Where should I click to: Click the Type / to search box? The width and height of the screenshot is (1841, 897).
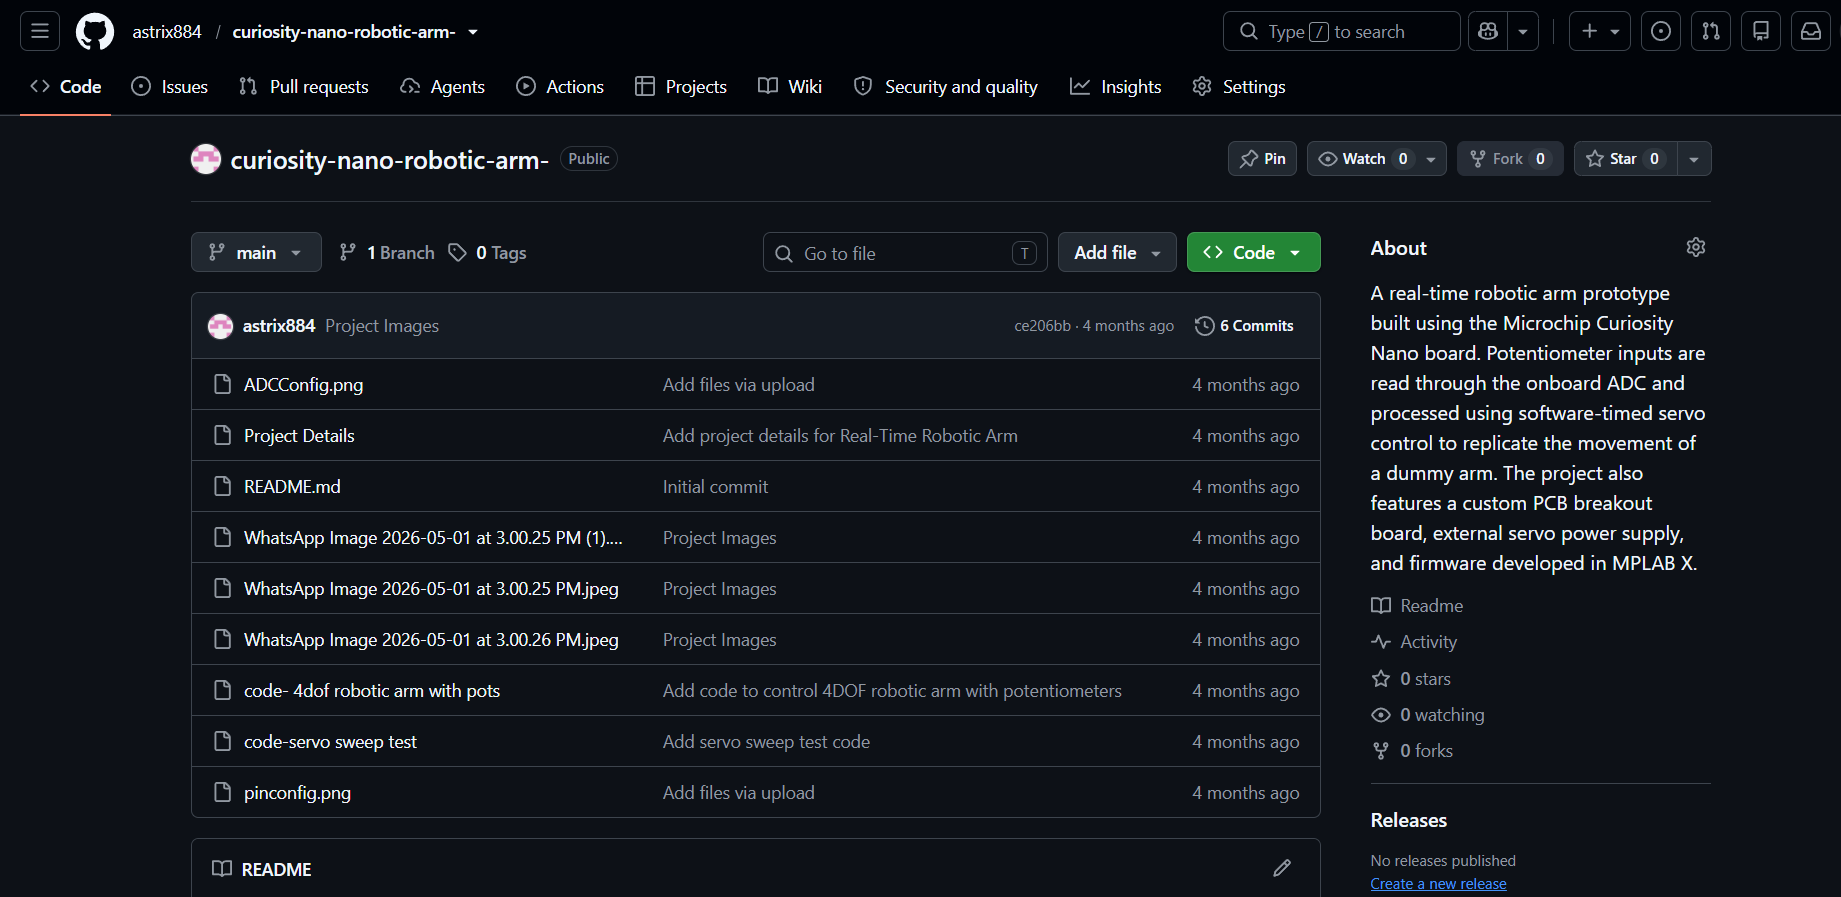[1341, 31]
